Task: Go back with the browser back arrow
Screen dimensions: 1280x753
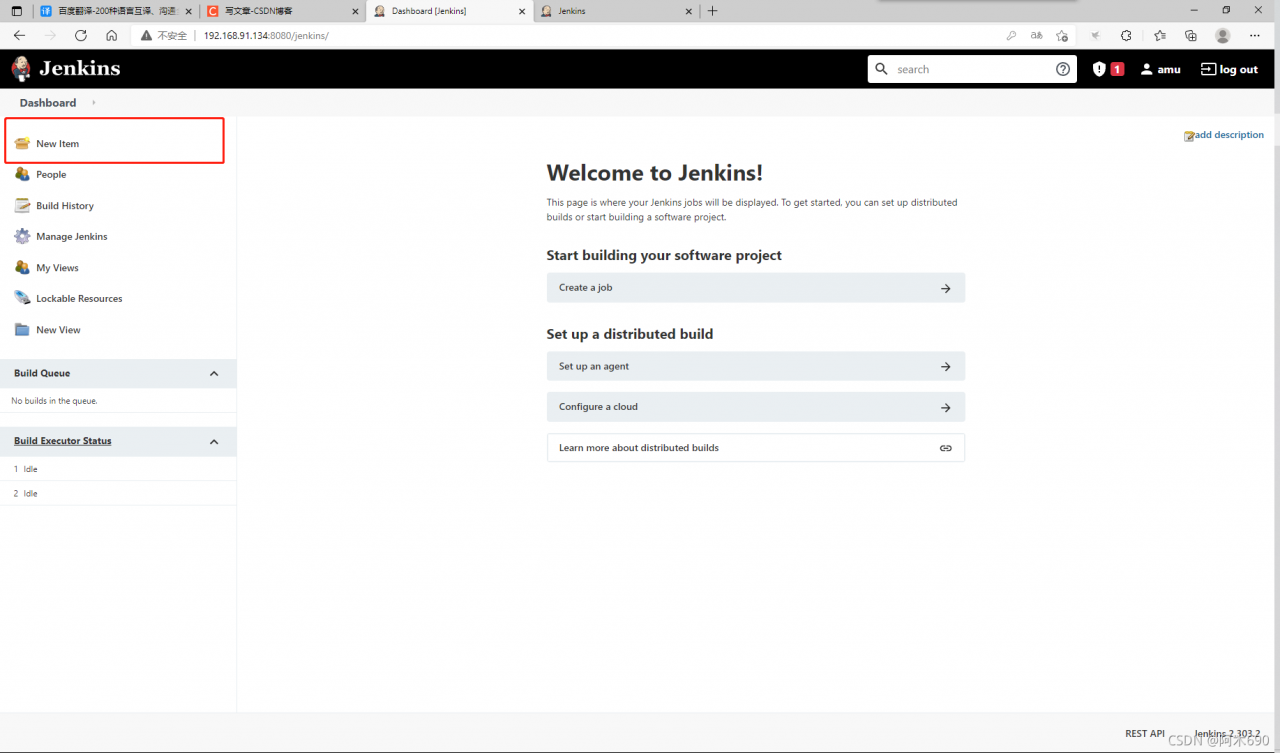Action: click(19, 35)
